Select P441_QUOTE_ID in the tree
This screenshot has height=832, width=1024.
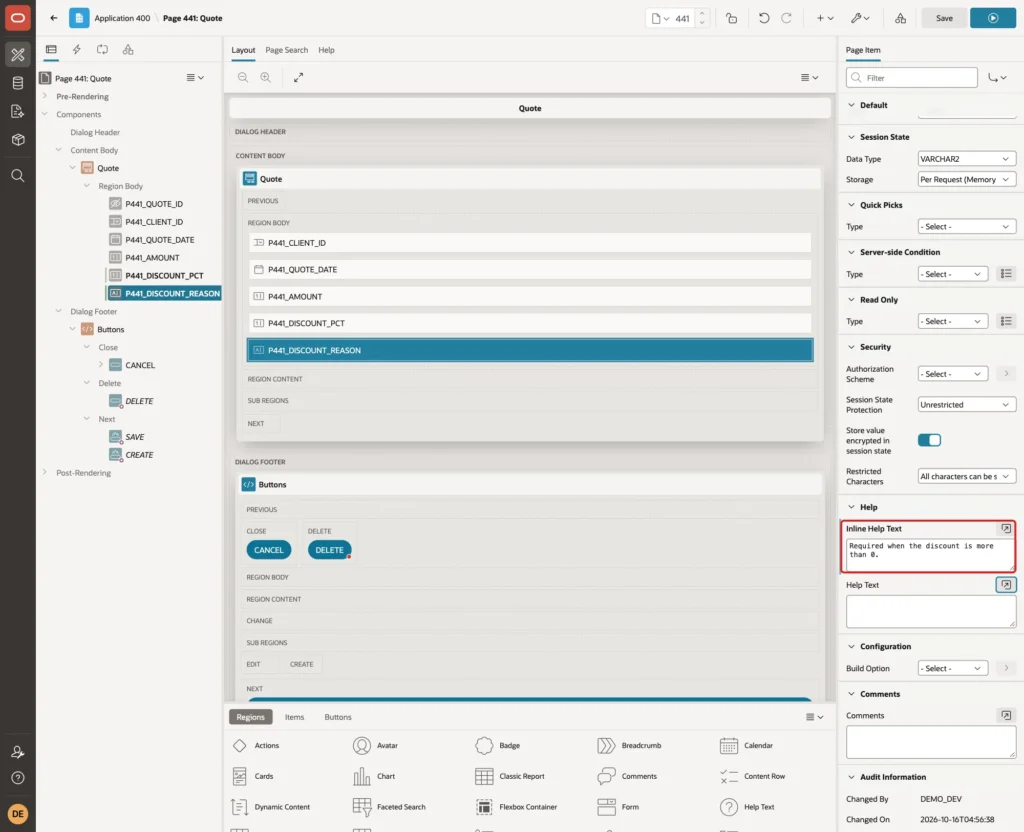[154, 204]
